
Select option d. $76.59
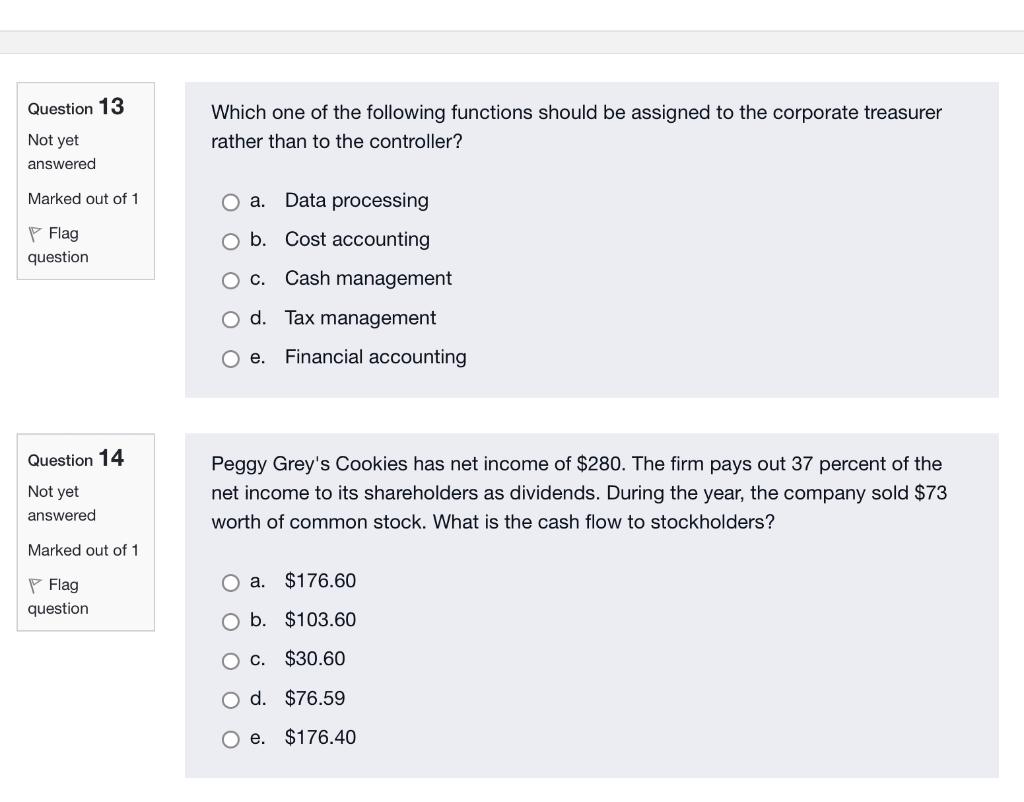click(231, 700)
